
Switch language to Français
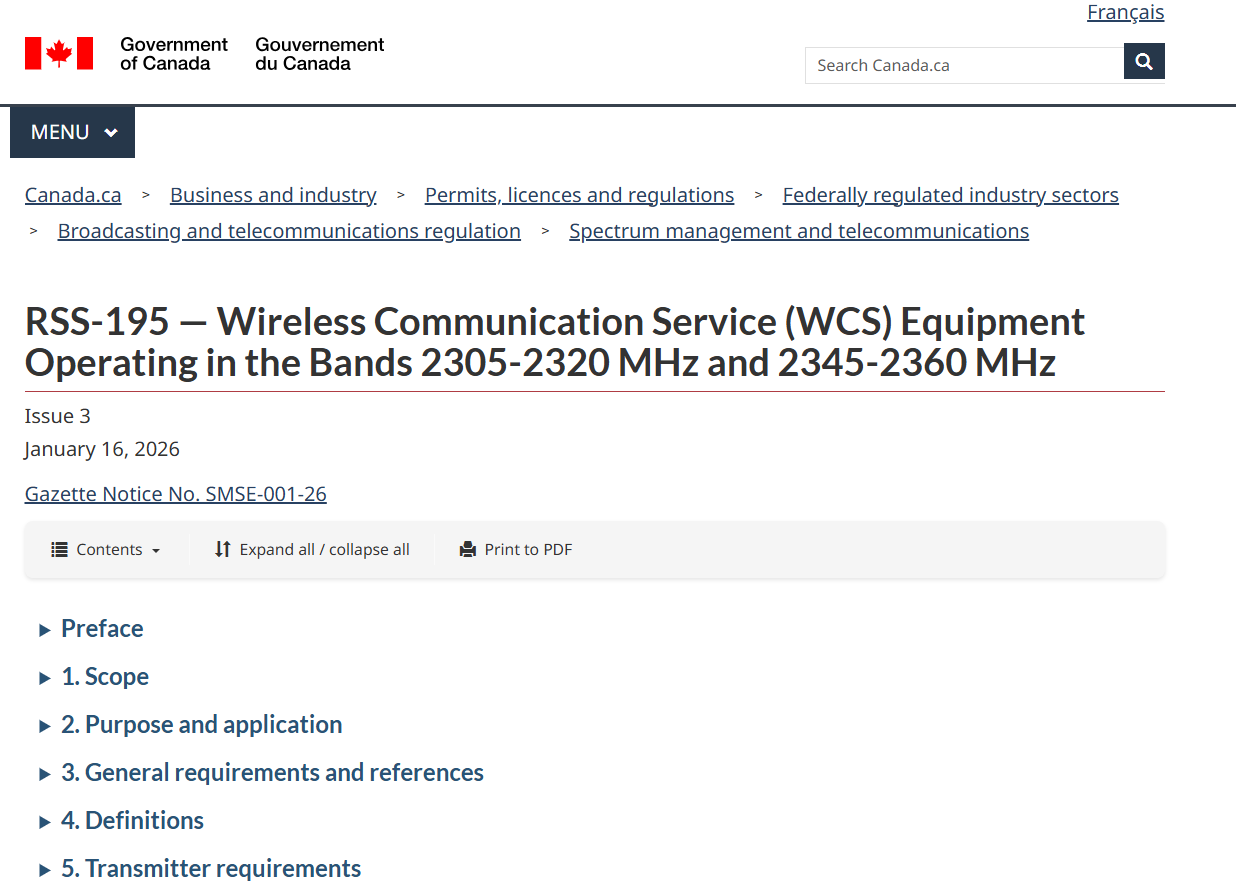click(x=1125, y=12)
